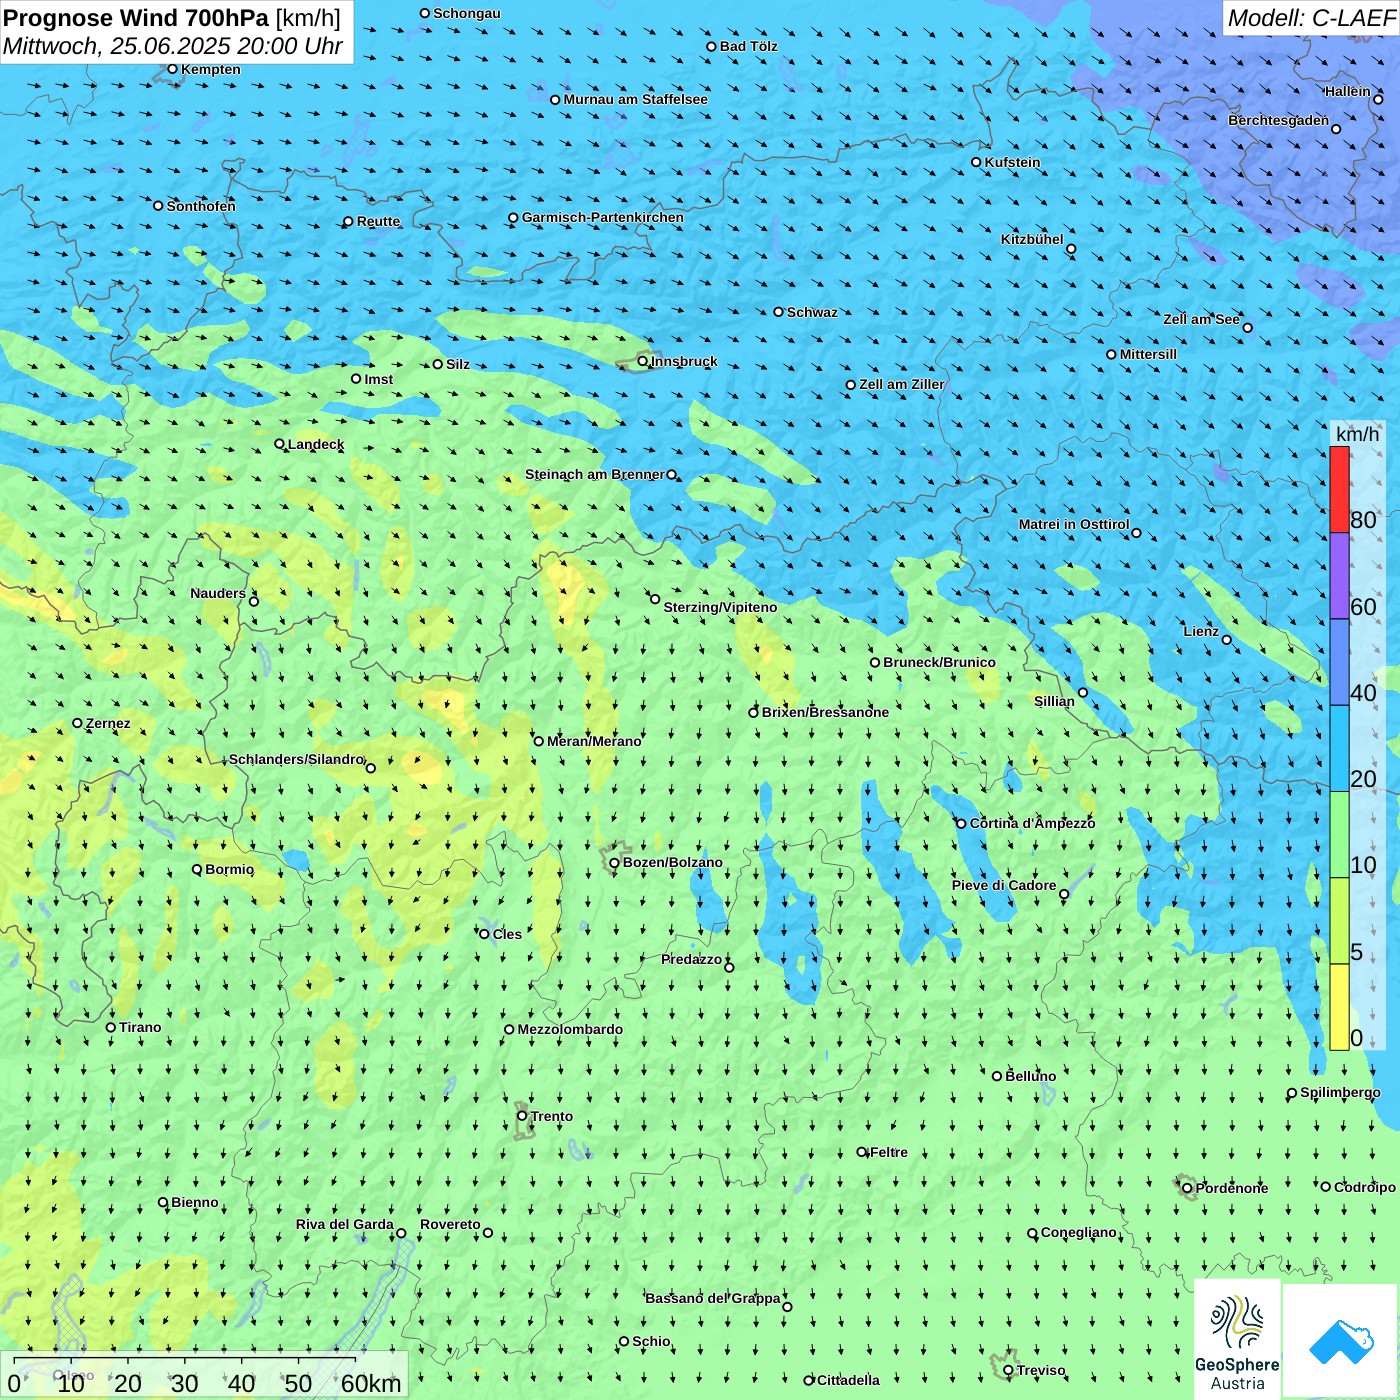Click the Bozen/Bolzano city marker
1400x1400 pixels.
(x=614, y=863)
